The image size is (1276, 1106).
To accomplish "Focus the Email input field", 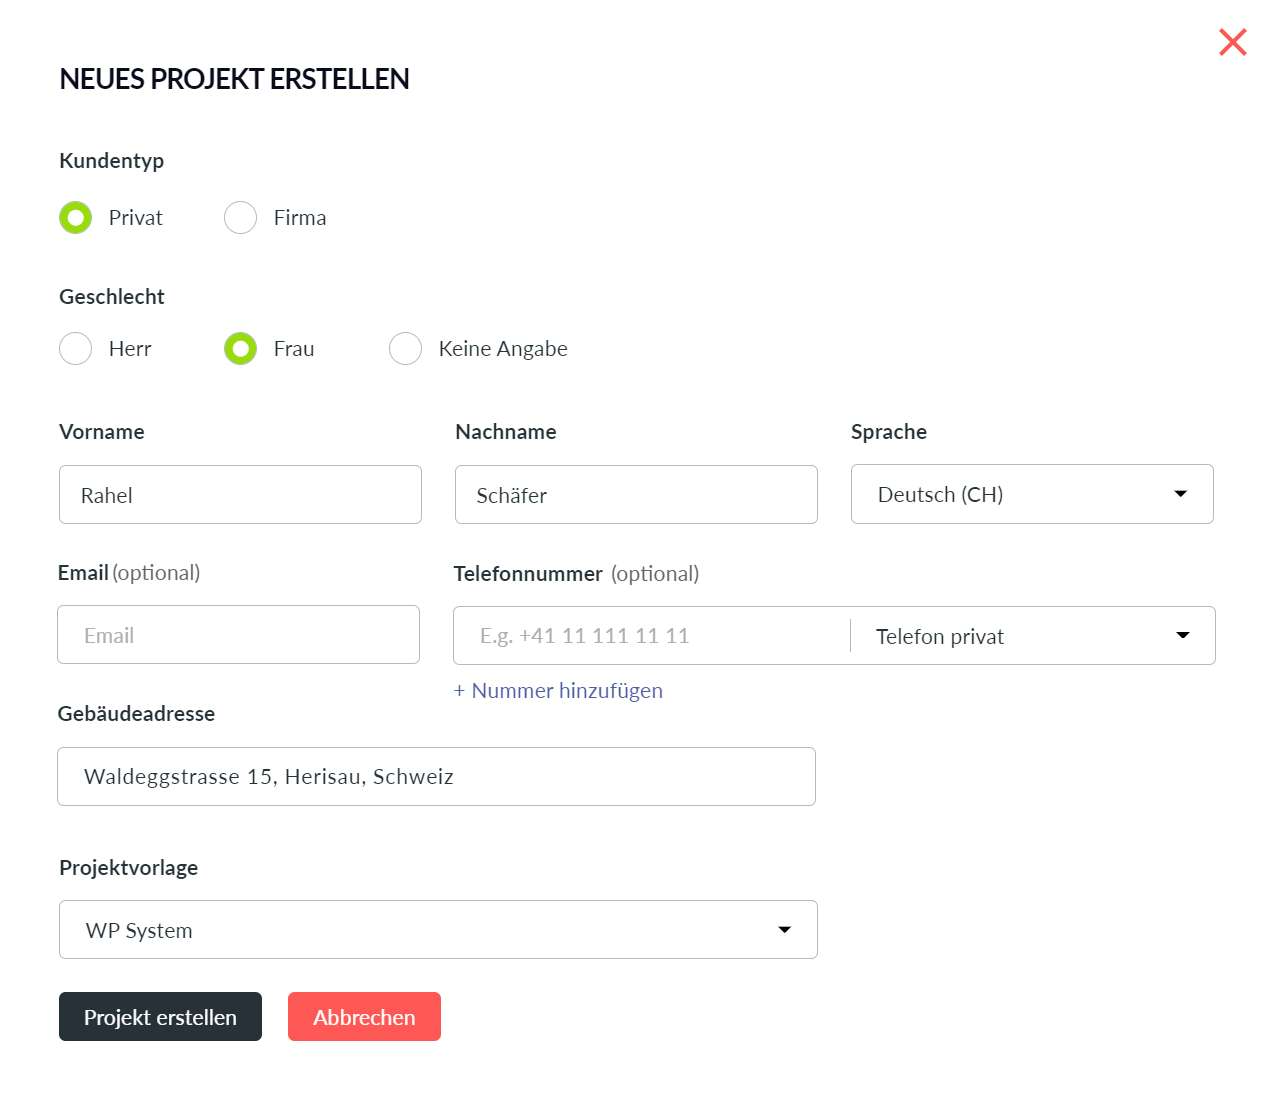I will tap(238, 635).
